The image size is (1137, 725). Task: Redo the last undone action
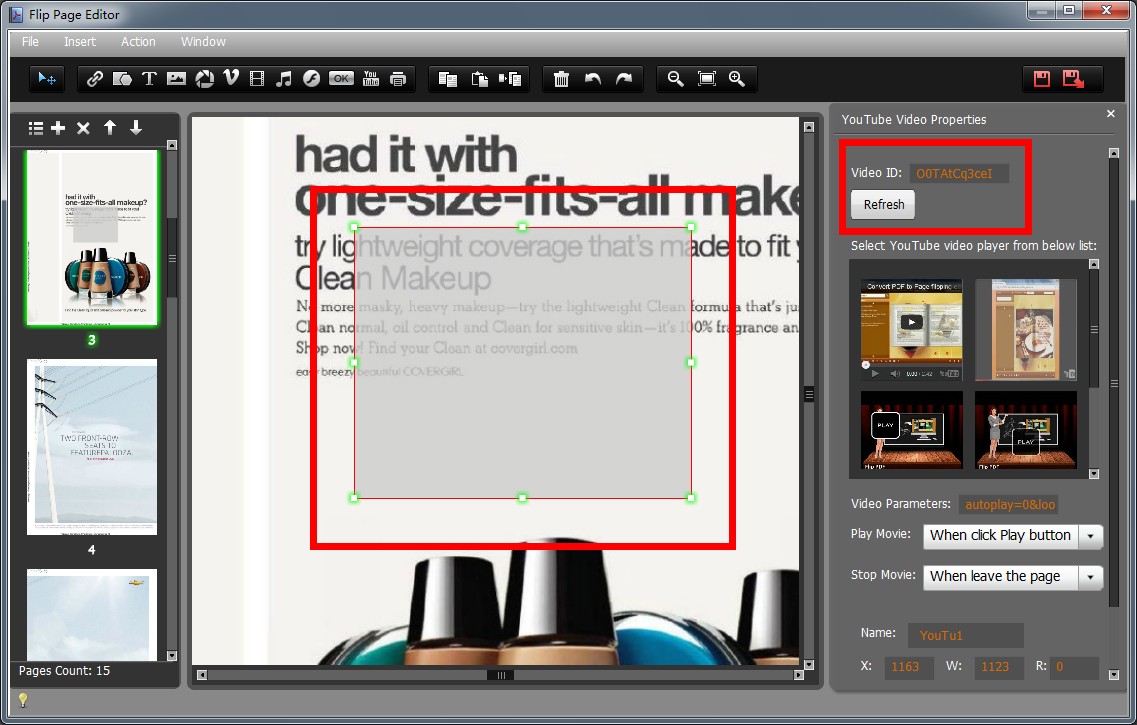pyautogui.click(x=624, y=78)
